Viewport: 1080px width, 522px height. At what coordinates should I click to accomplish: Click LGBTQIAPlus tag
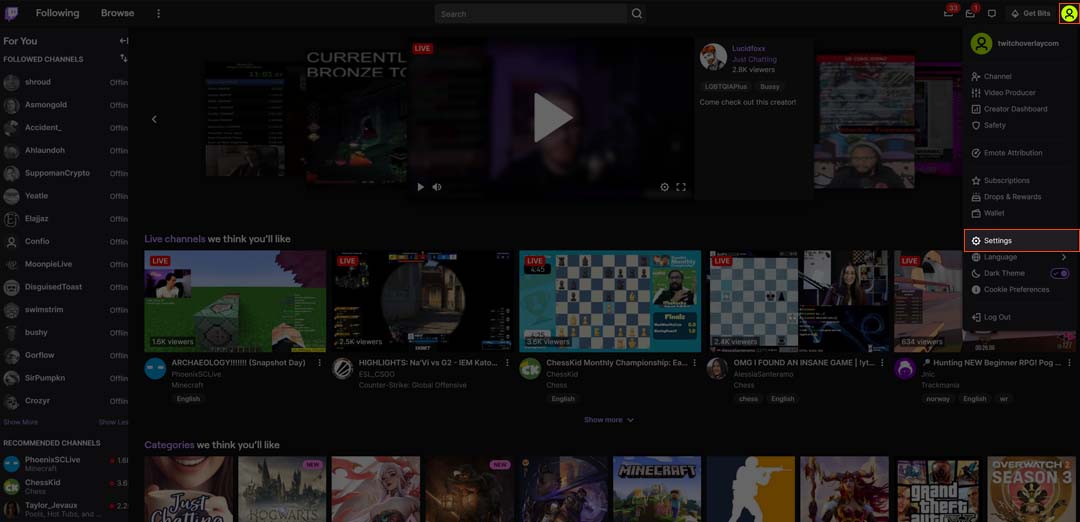tap(725, 87)
